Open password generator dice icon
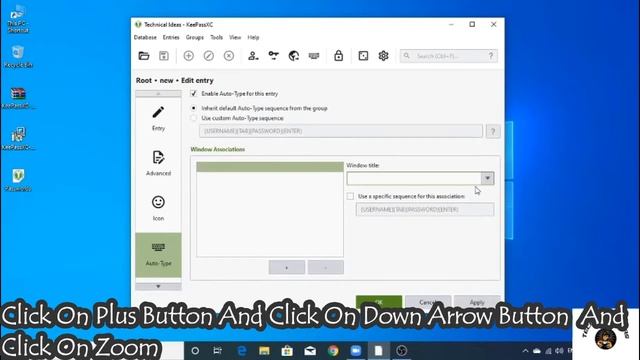Image resolution: width=640 pixels, height=360 pixels. click(363, 56)
